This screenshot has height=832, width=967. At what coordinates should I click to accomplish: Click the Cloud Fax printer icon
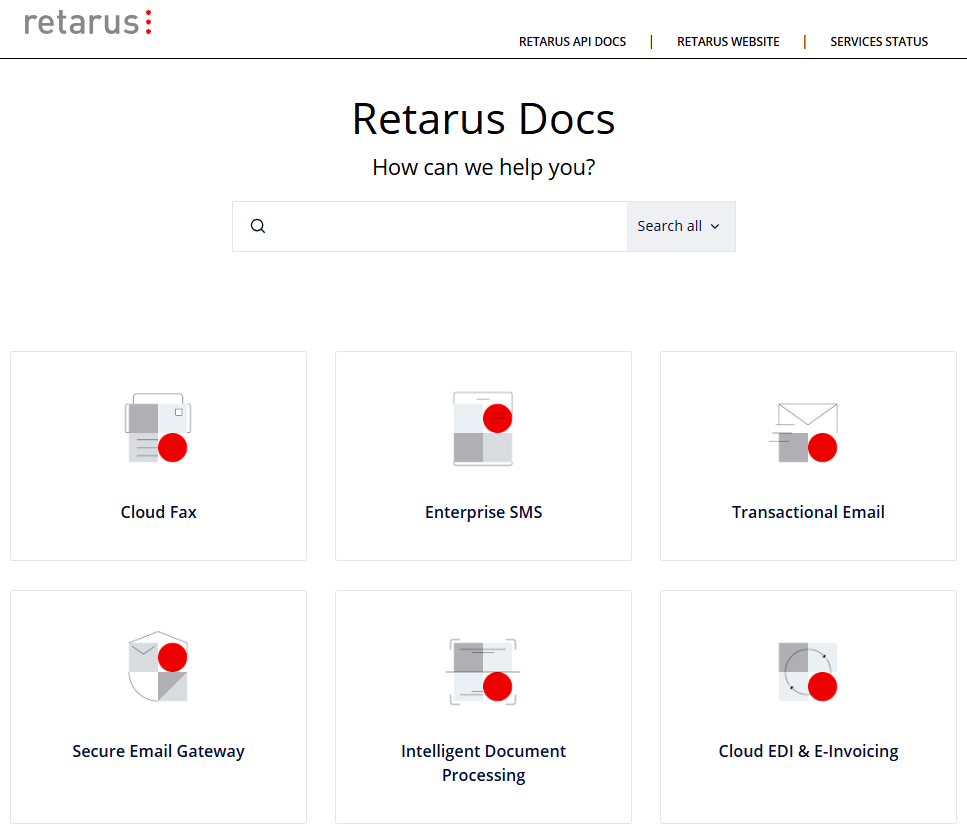coord(158,428)
